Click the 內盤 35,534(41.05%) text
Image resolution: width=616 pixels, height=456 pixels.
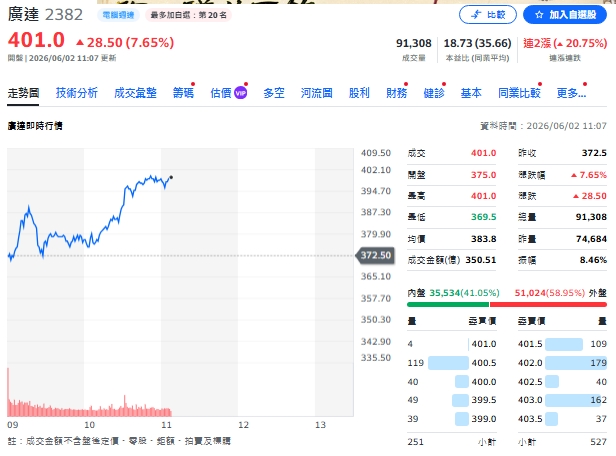point(453,293)
